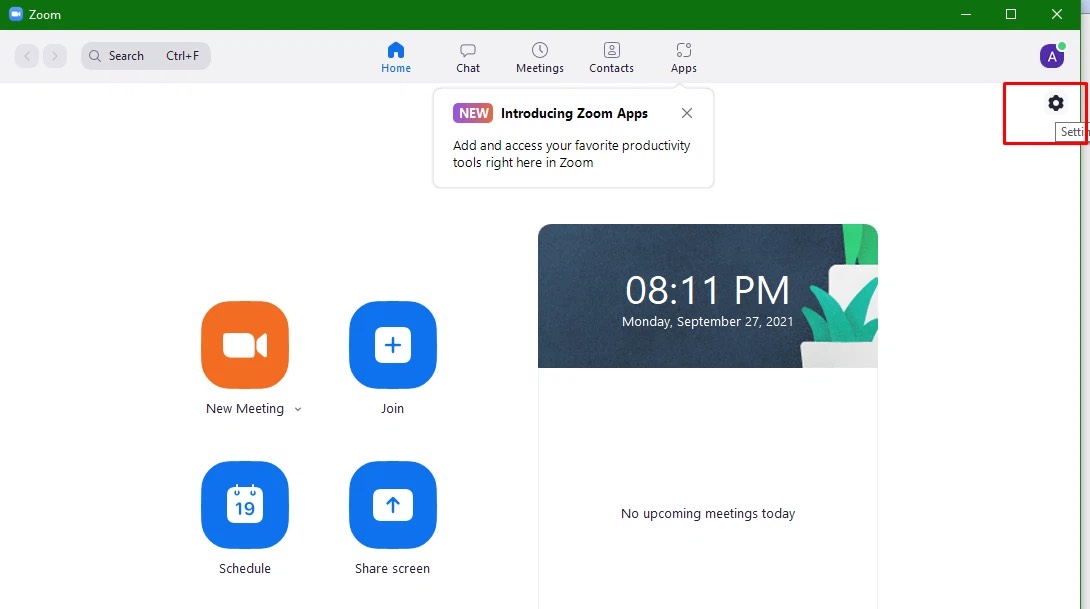The height and width of the screenshot is (609, 1090).
Task: Click the 'Share screen' label text
Action: pyautogui.click(x=392, y=569)
